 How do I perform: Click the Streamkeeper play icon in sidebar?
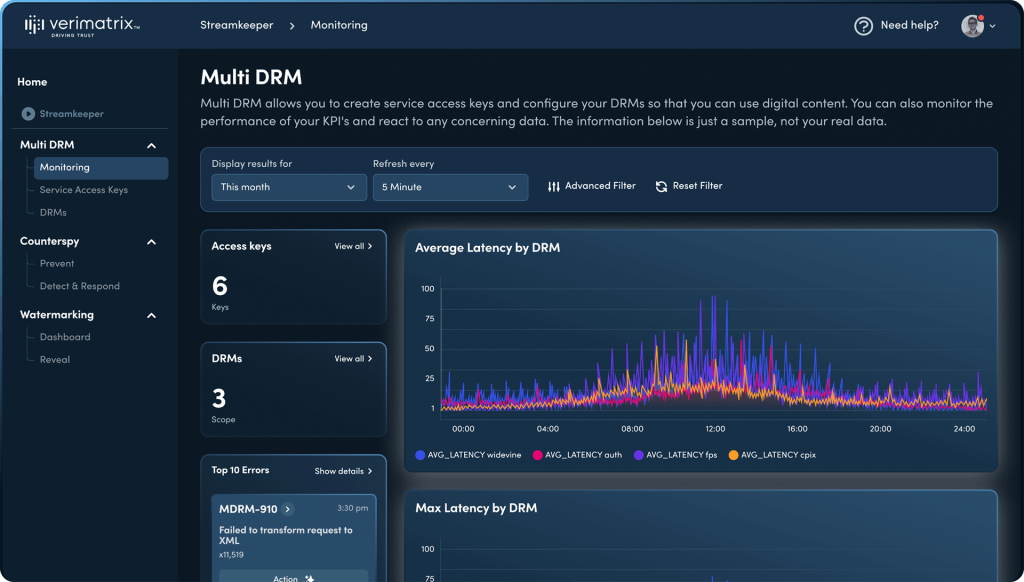28,114
